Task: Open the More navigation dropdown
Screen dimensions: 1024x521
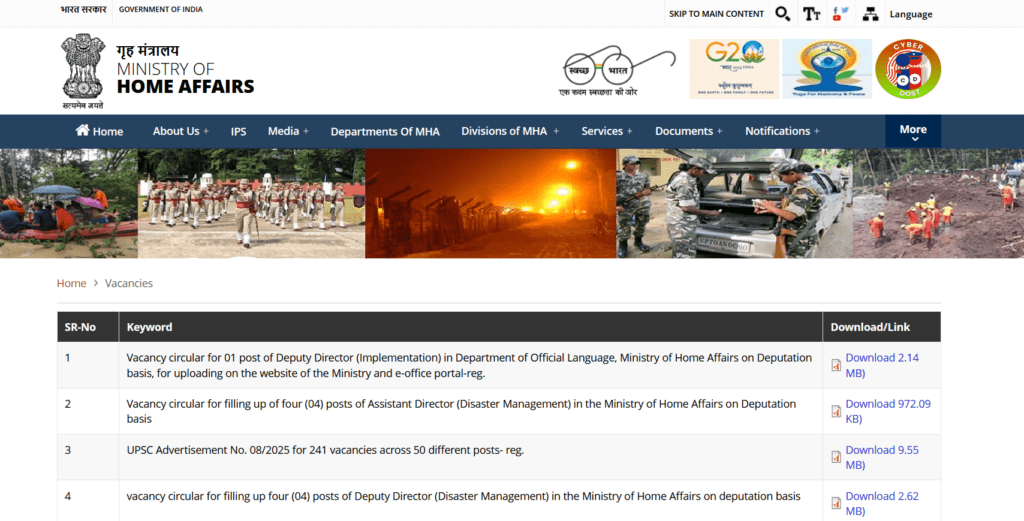Action: pos(913,131)
